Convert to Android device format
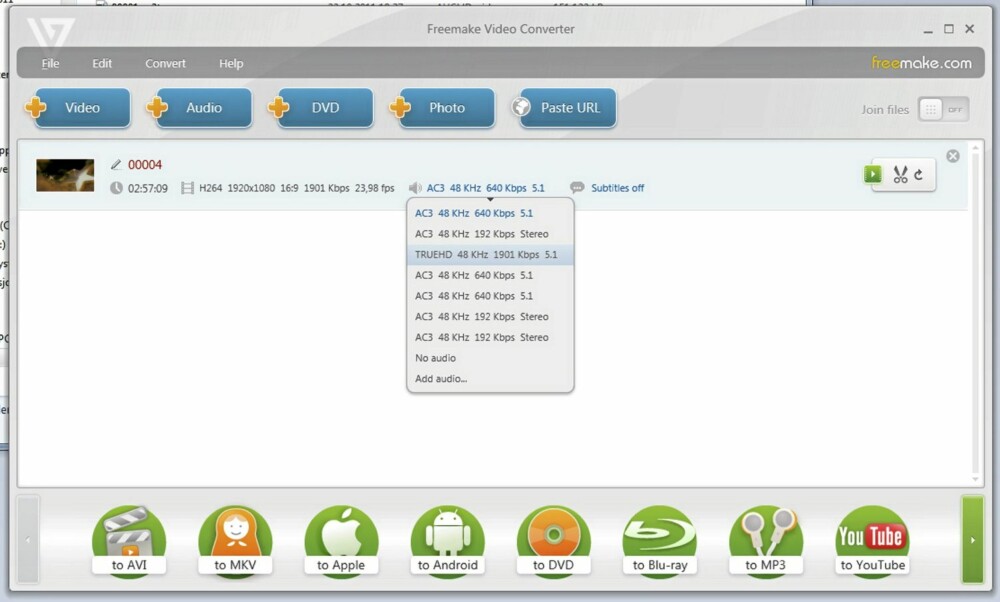The height and width of the screenshot is (602, 1000). pyautogui.click(x=448, y=541)
